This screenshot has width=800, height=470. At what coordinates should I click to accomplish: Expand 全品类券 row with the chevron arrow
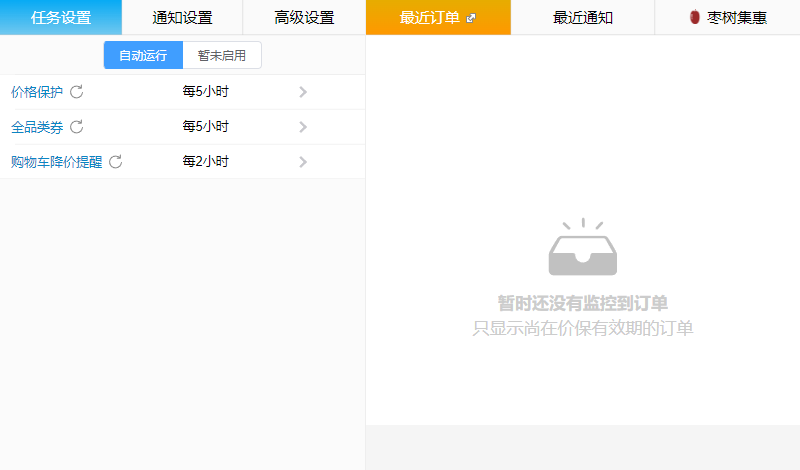pos(303,127)
